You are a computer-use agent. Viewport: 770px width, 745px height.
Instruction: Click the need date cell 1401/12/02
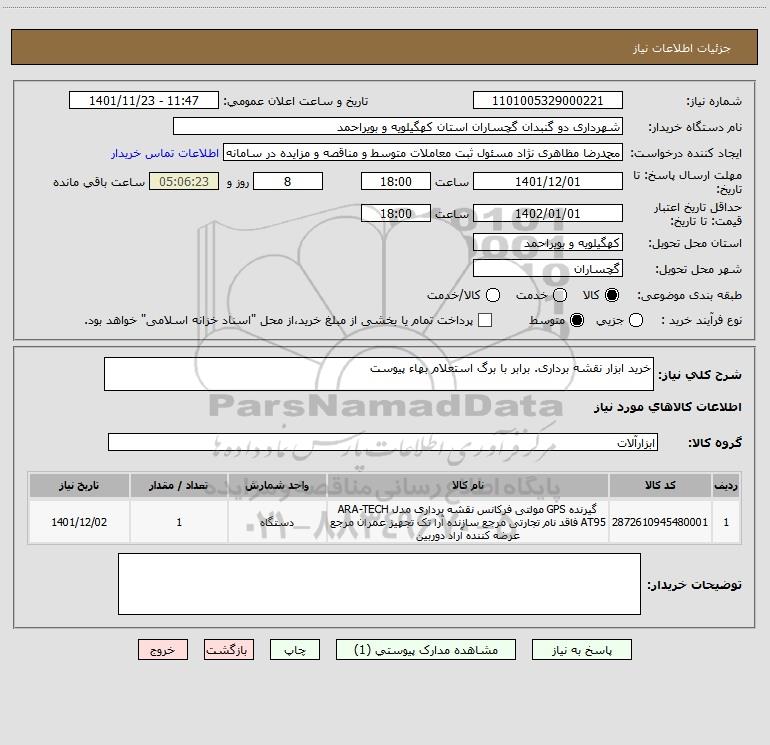[79, 522]
